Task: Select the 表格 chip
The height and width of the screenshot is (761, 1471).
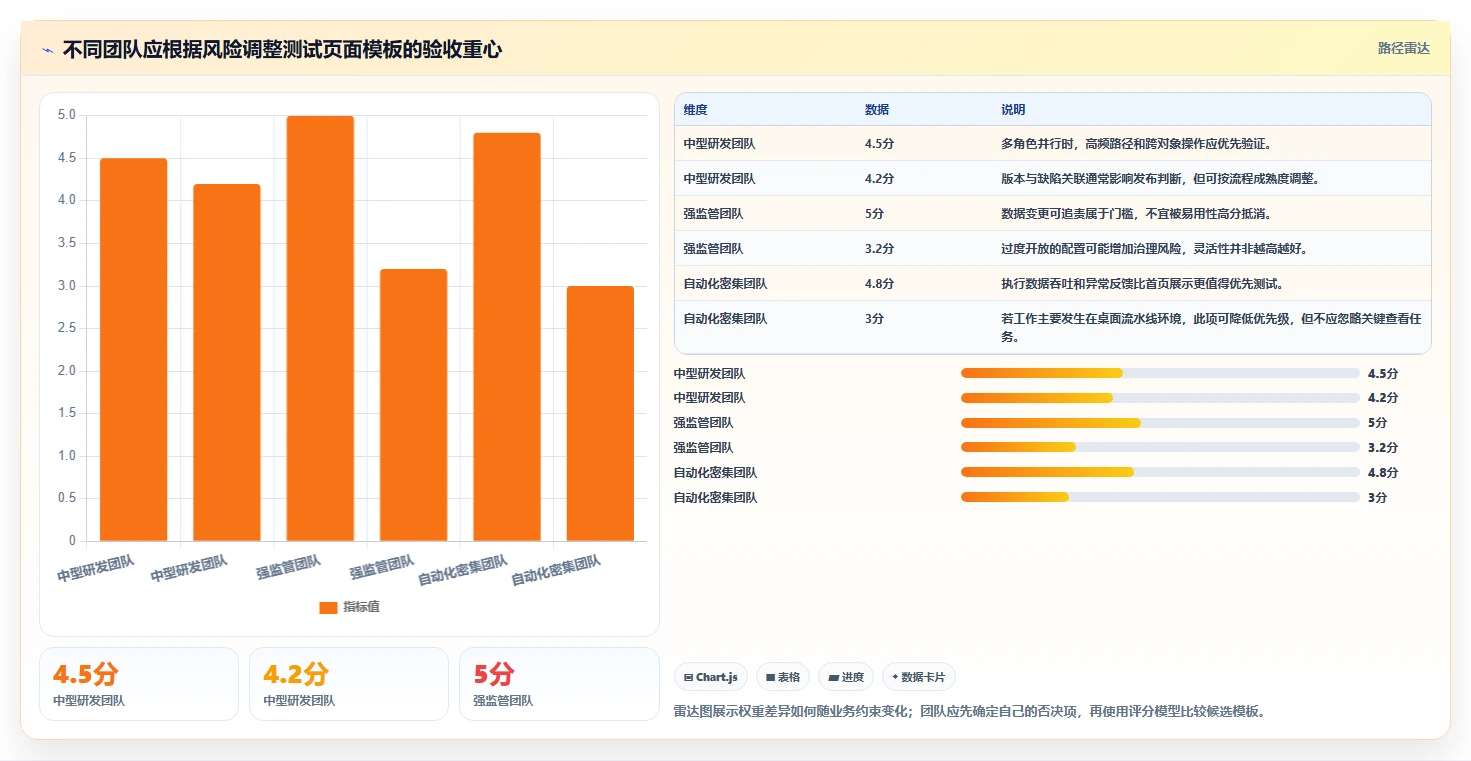Action: pyautogui.click(x=783, y=677)
